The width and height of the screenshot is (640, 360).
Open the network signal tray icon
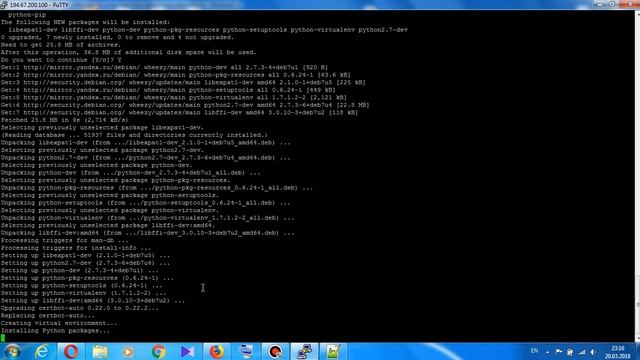pyautogui.click(x=582, y=351)
